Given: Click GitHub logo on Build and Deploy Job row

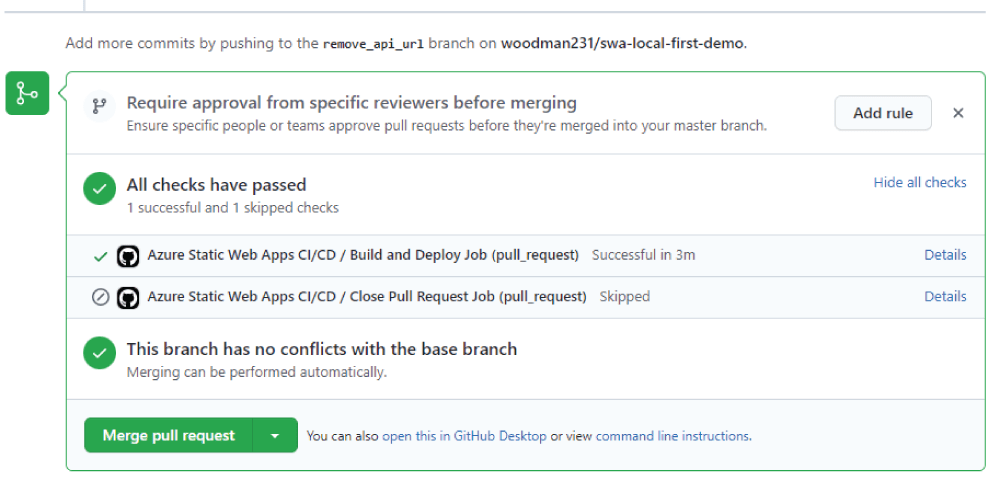Looking at the screenshot, I should click(128, 256).
